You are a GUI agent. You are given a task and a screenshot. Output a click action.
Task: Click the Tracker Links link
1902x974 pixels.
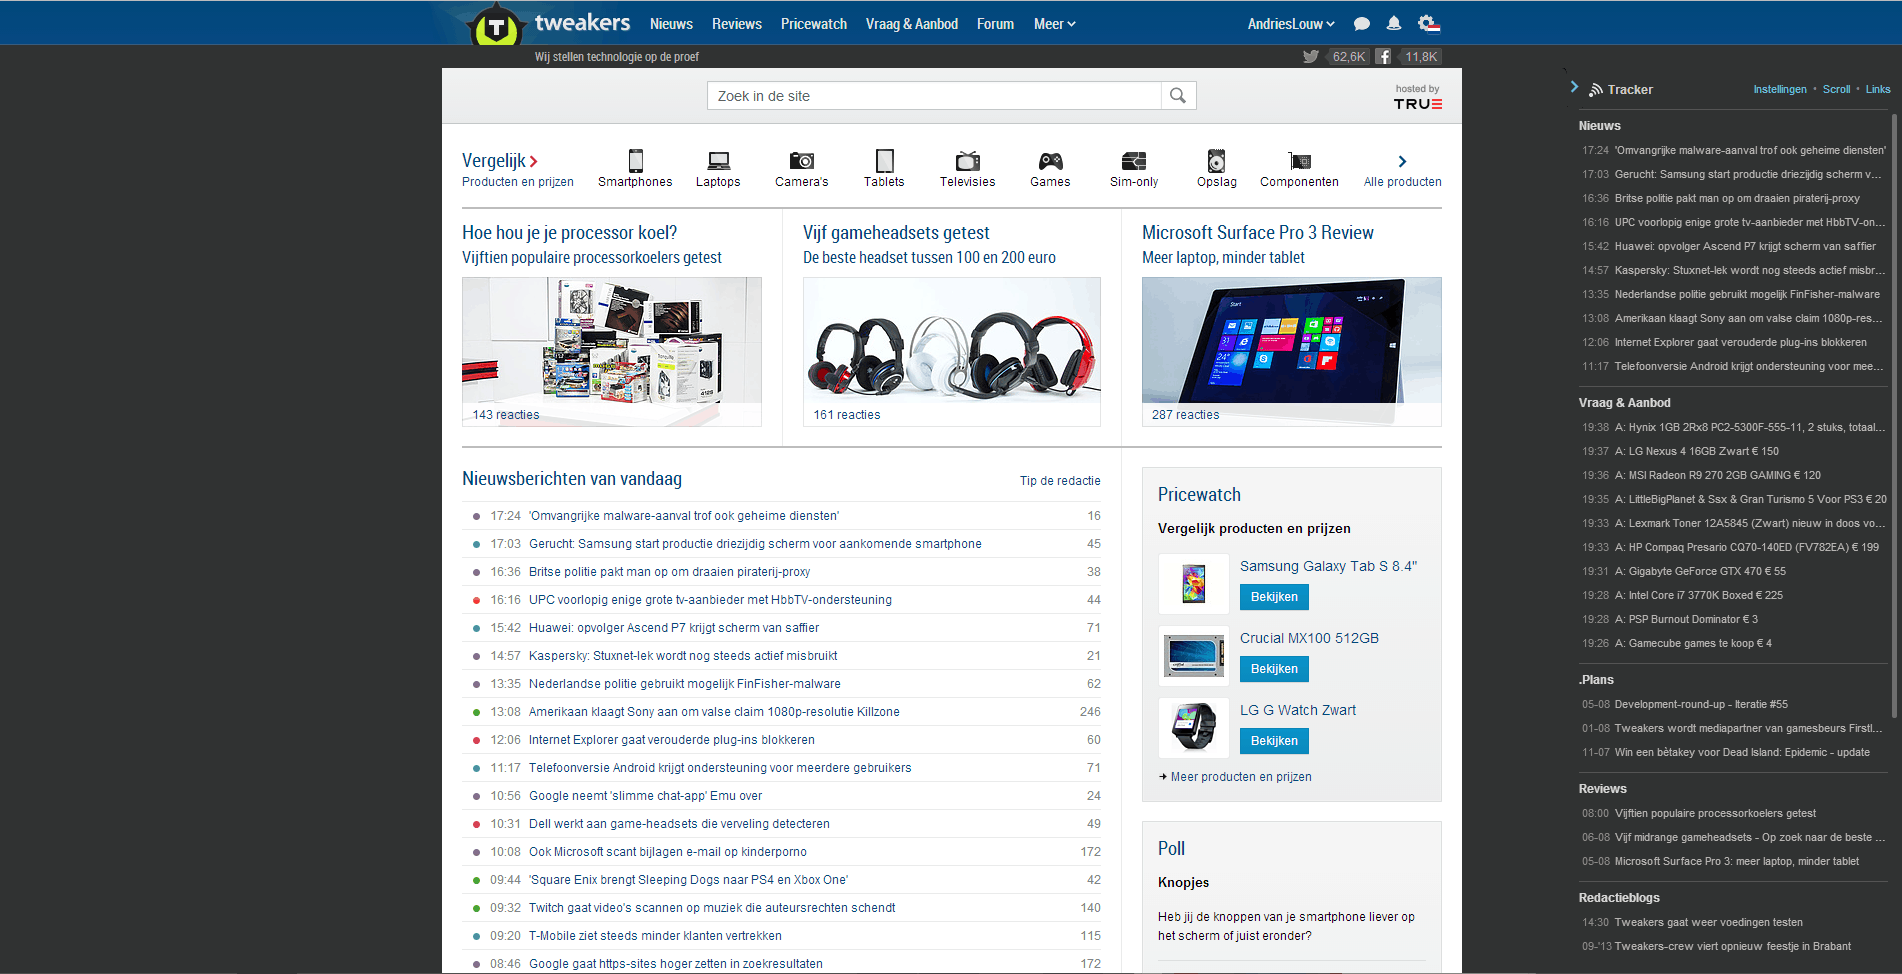coord(1878,89)
